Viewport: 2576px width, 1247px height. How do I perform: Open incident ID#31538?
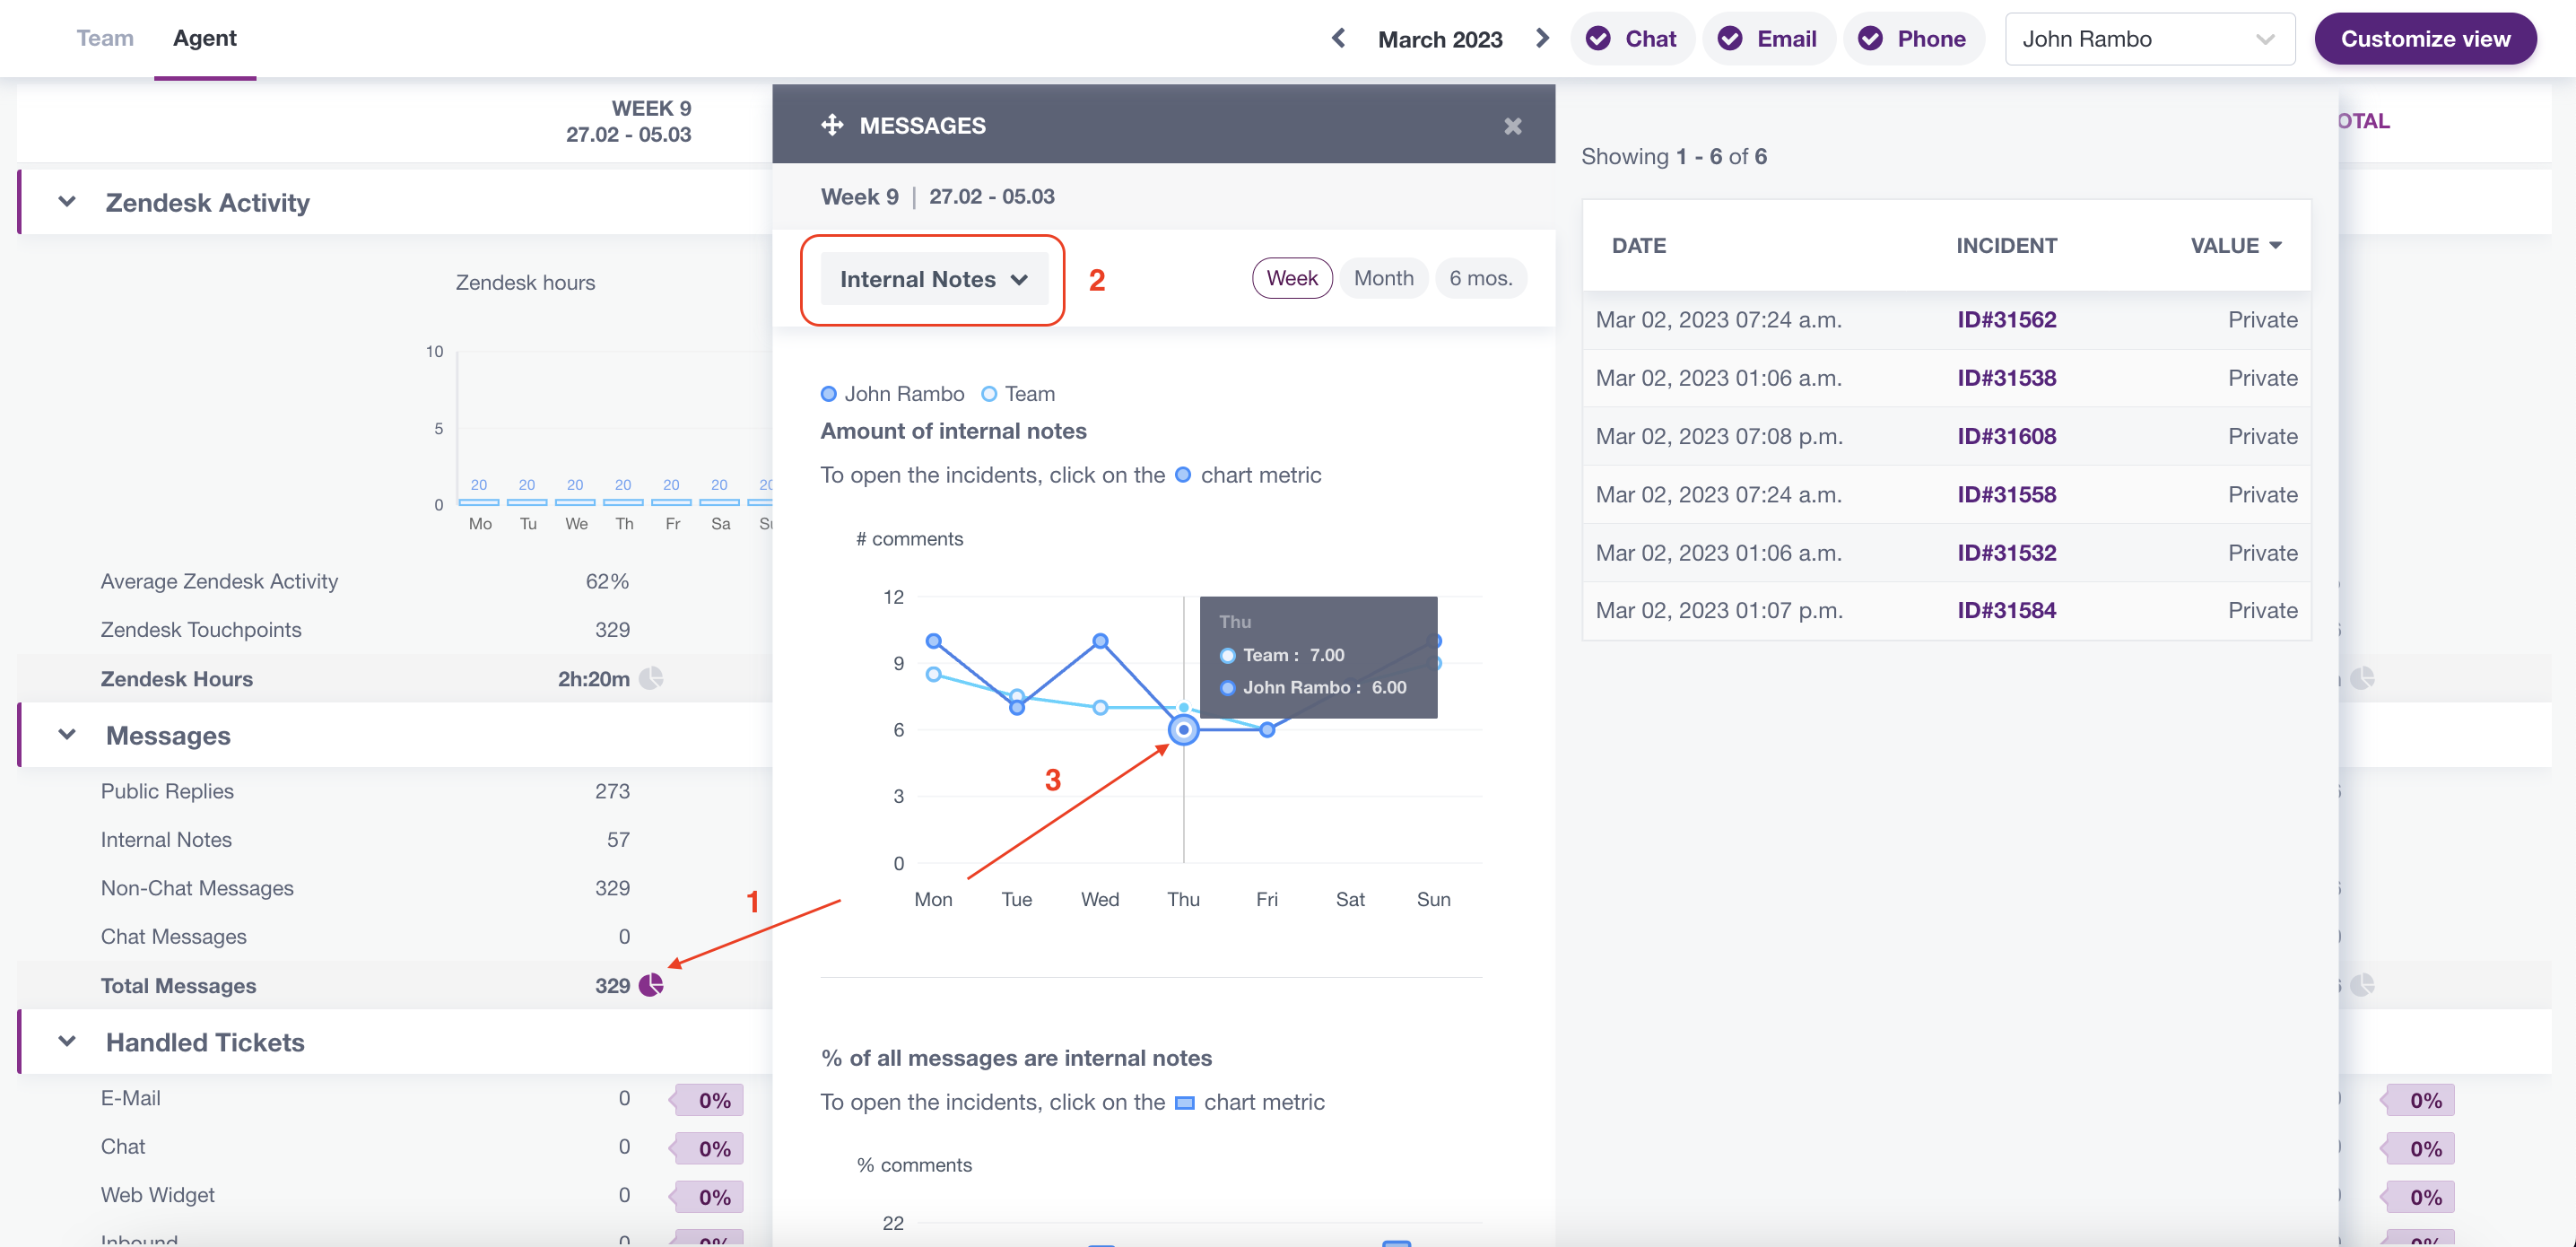(x=2006, y=378)
